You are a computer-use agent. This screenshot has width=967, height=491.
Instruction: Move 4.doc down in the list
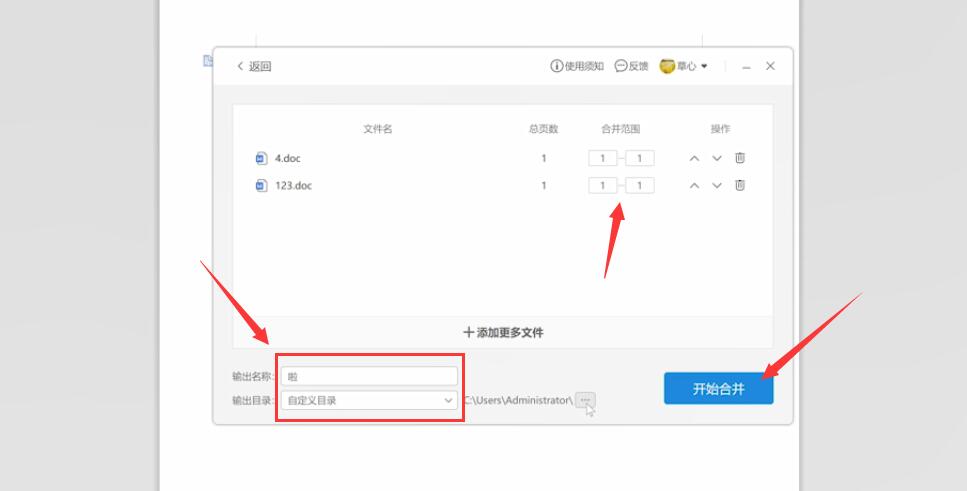click(717, 159)
